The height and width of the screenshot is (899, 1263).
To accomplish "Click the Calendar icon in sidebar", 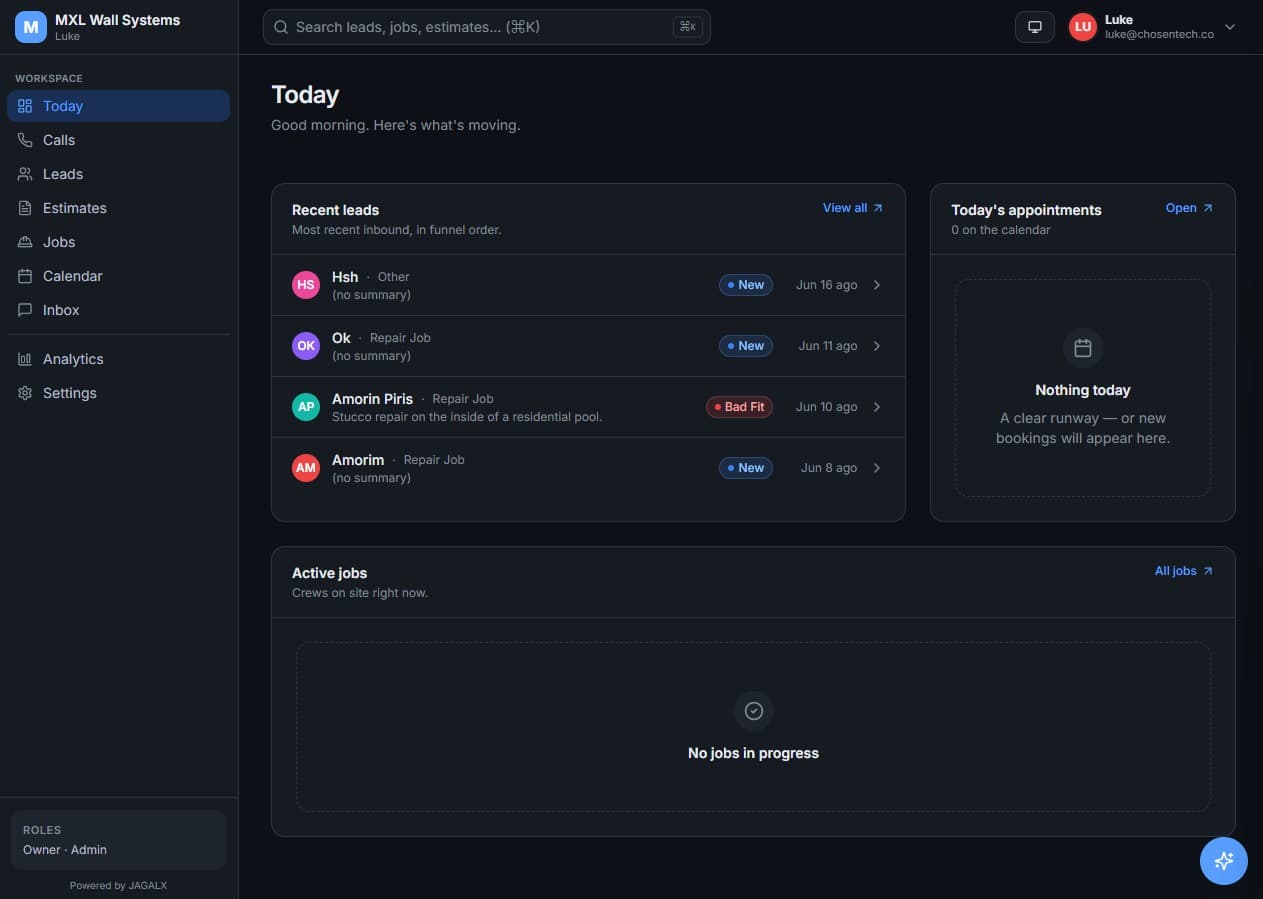I will pos(25,276).
